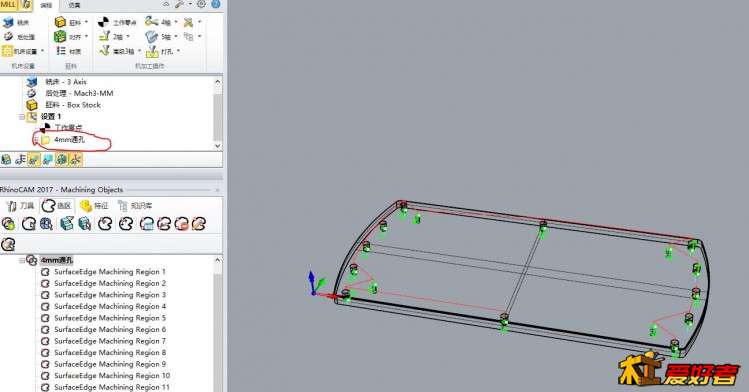Click the 机床设置 machine setup button
The image size is (749, 392).
(x=23, y=51)
